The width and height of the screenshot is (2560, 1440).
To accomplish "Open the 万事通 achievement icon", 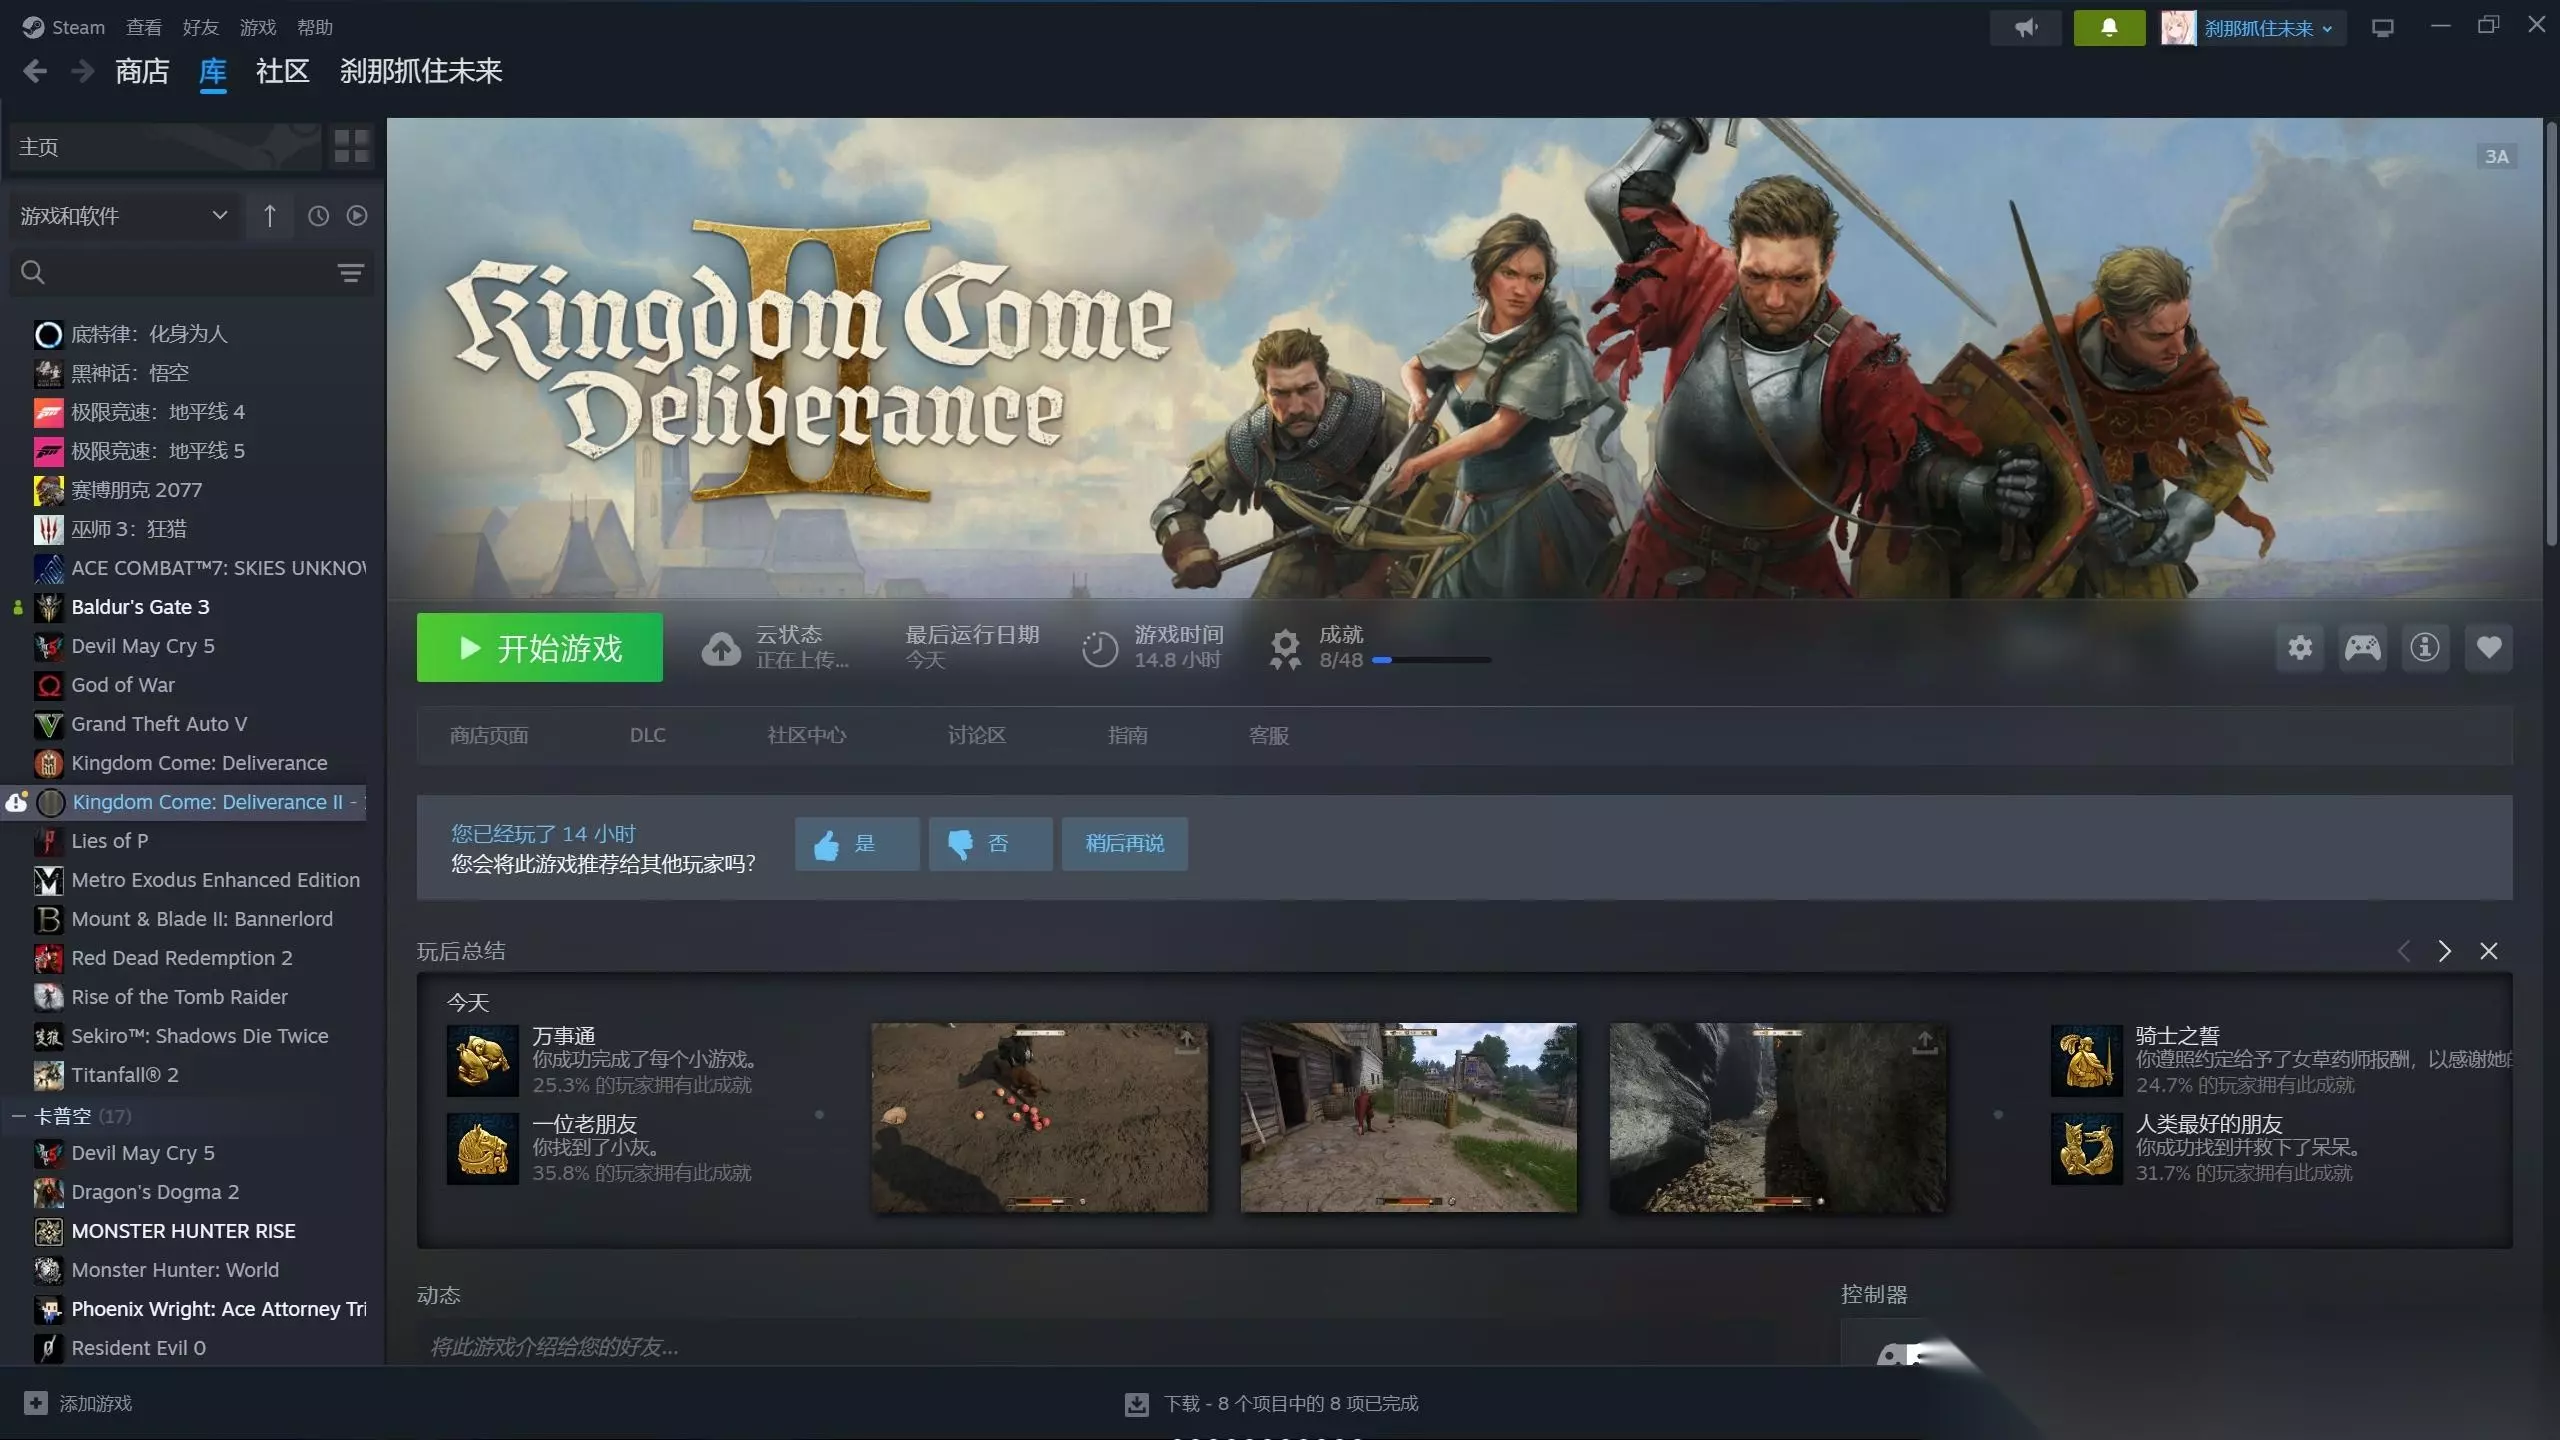I will pos(482,1060).
